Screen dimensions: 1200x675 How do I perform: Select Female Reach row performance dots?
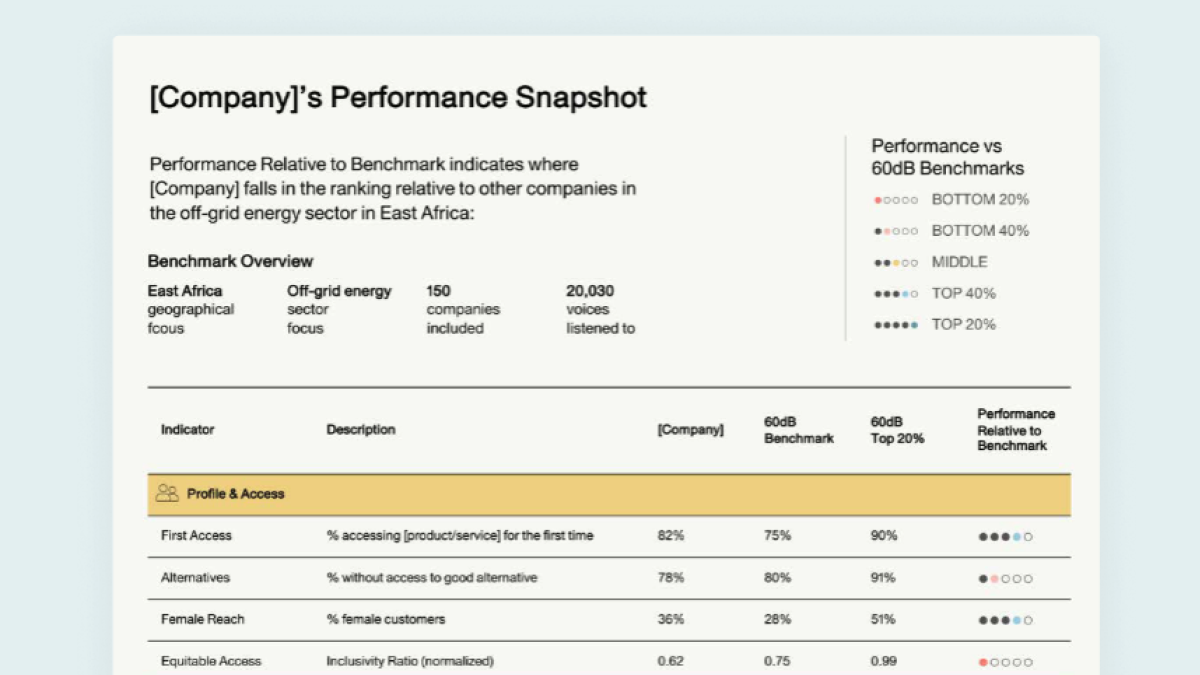coord(1005,620)
